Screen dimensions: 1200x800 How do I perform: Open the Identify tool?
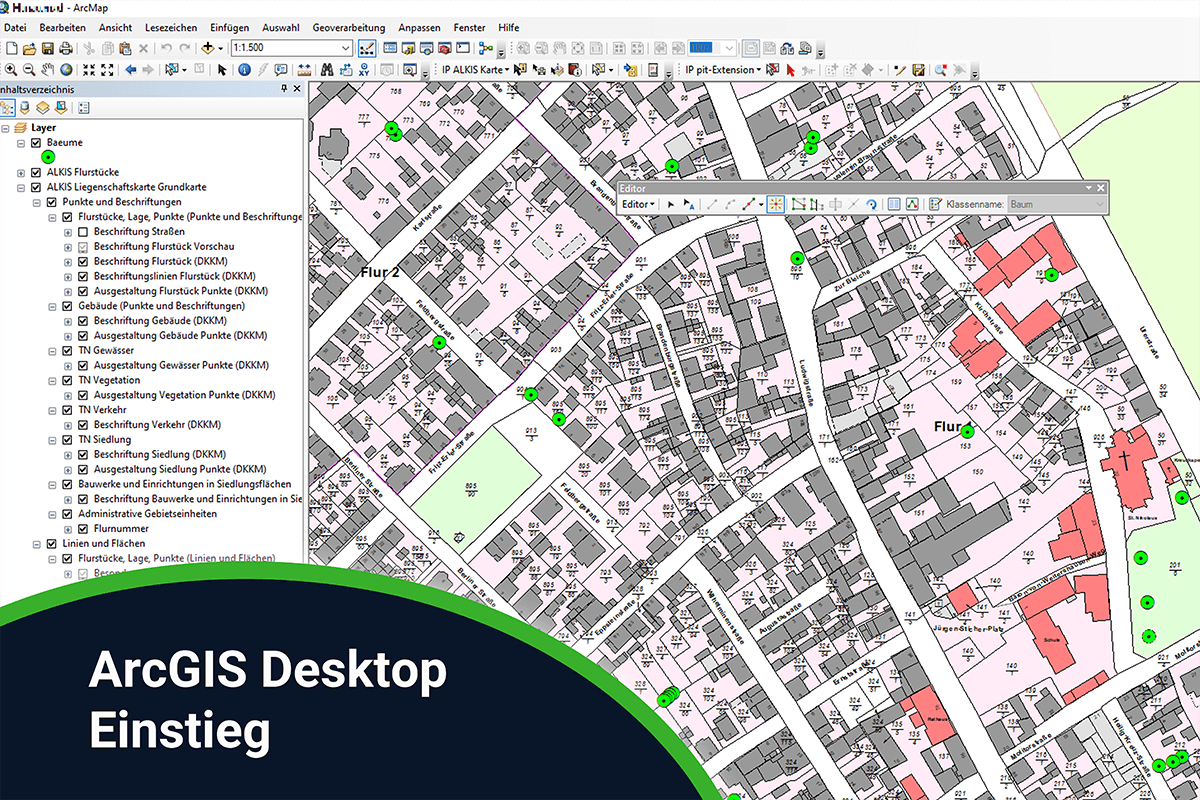coord(242,70)
